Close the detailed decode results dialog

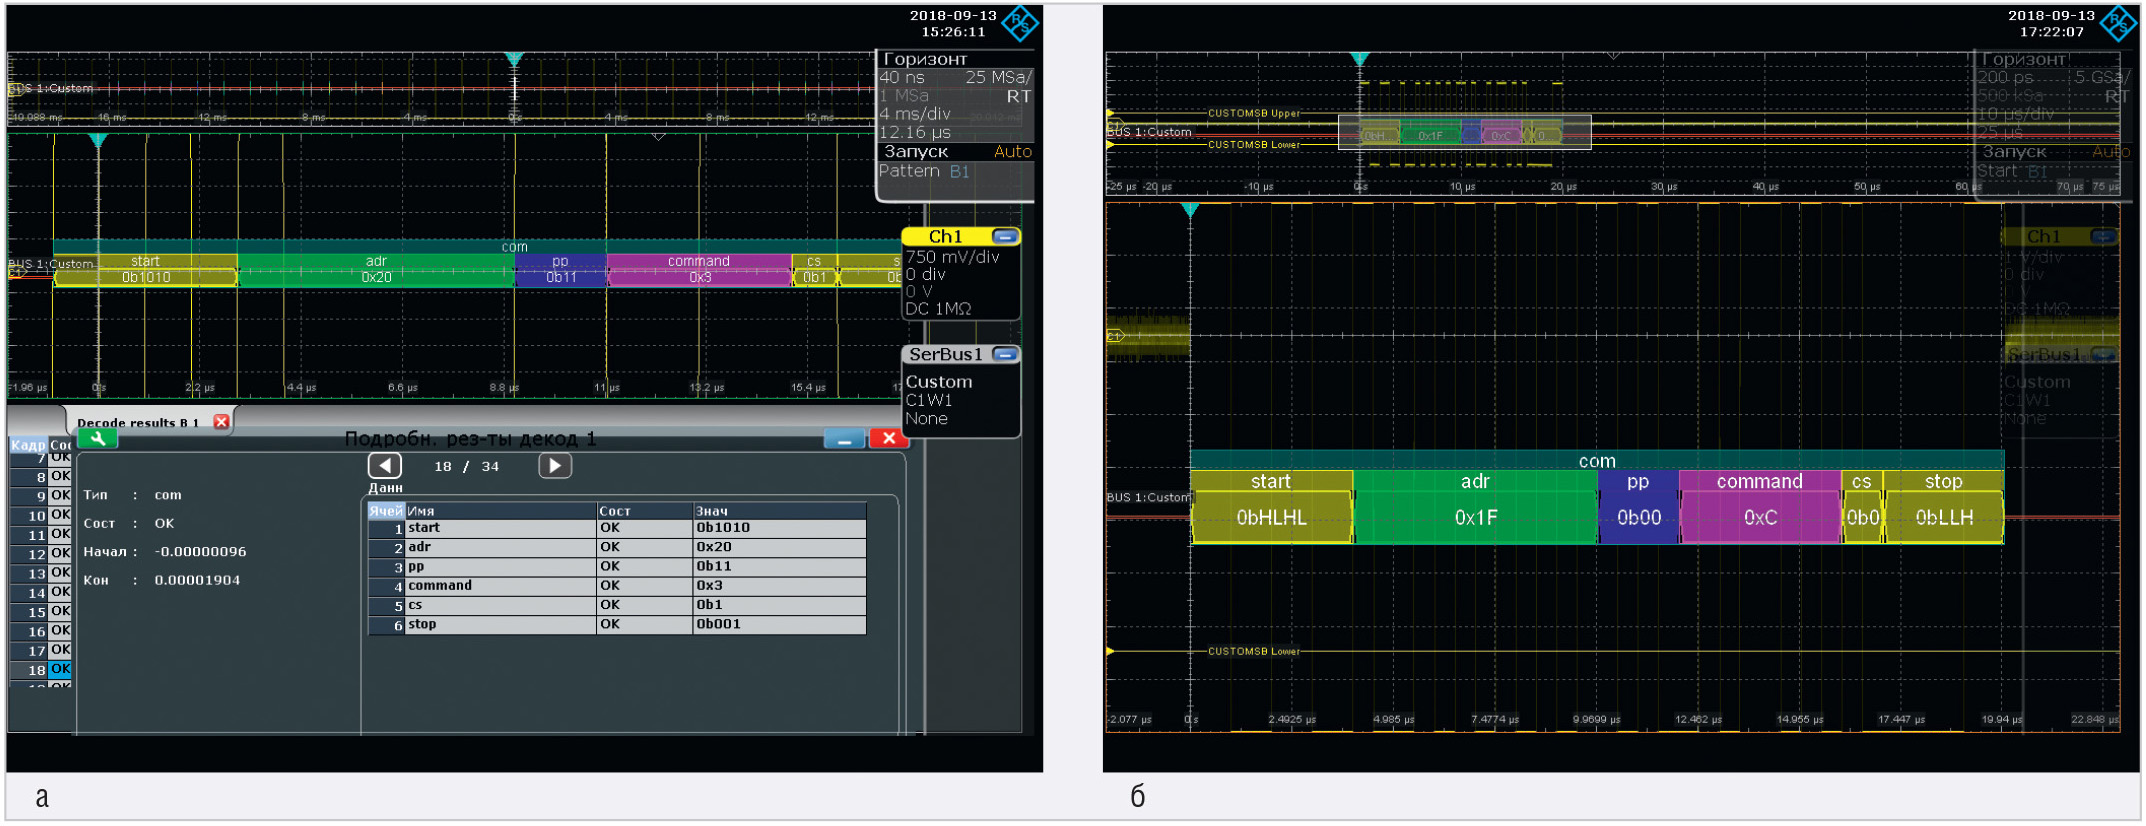point(888,438)
